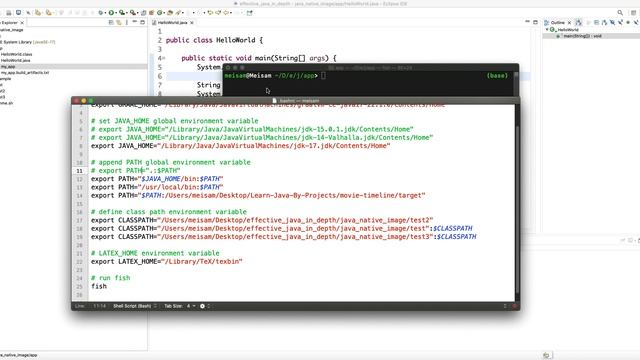Open the Eclipse toolbar search magnifier
Screen dimensions: 640x360
tap(620, 13)
